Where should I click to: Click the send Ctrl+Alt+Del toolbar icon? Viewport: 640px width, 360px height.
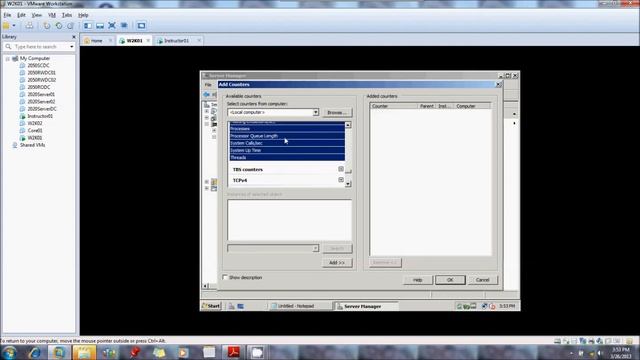29,26
